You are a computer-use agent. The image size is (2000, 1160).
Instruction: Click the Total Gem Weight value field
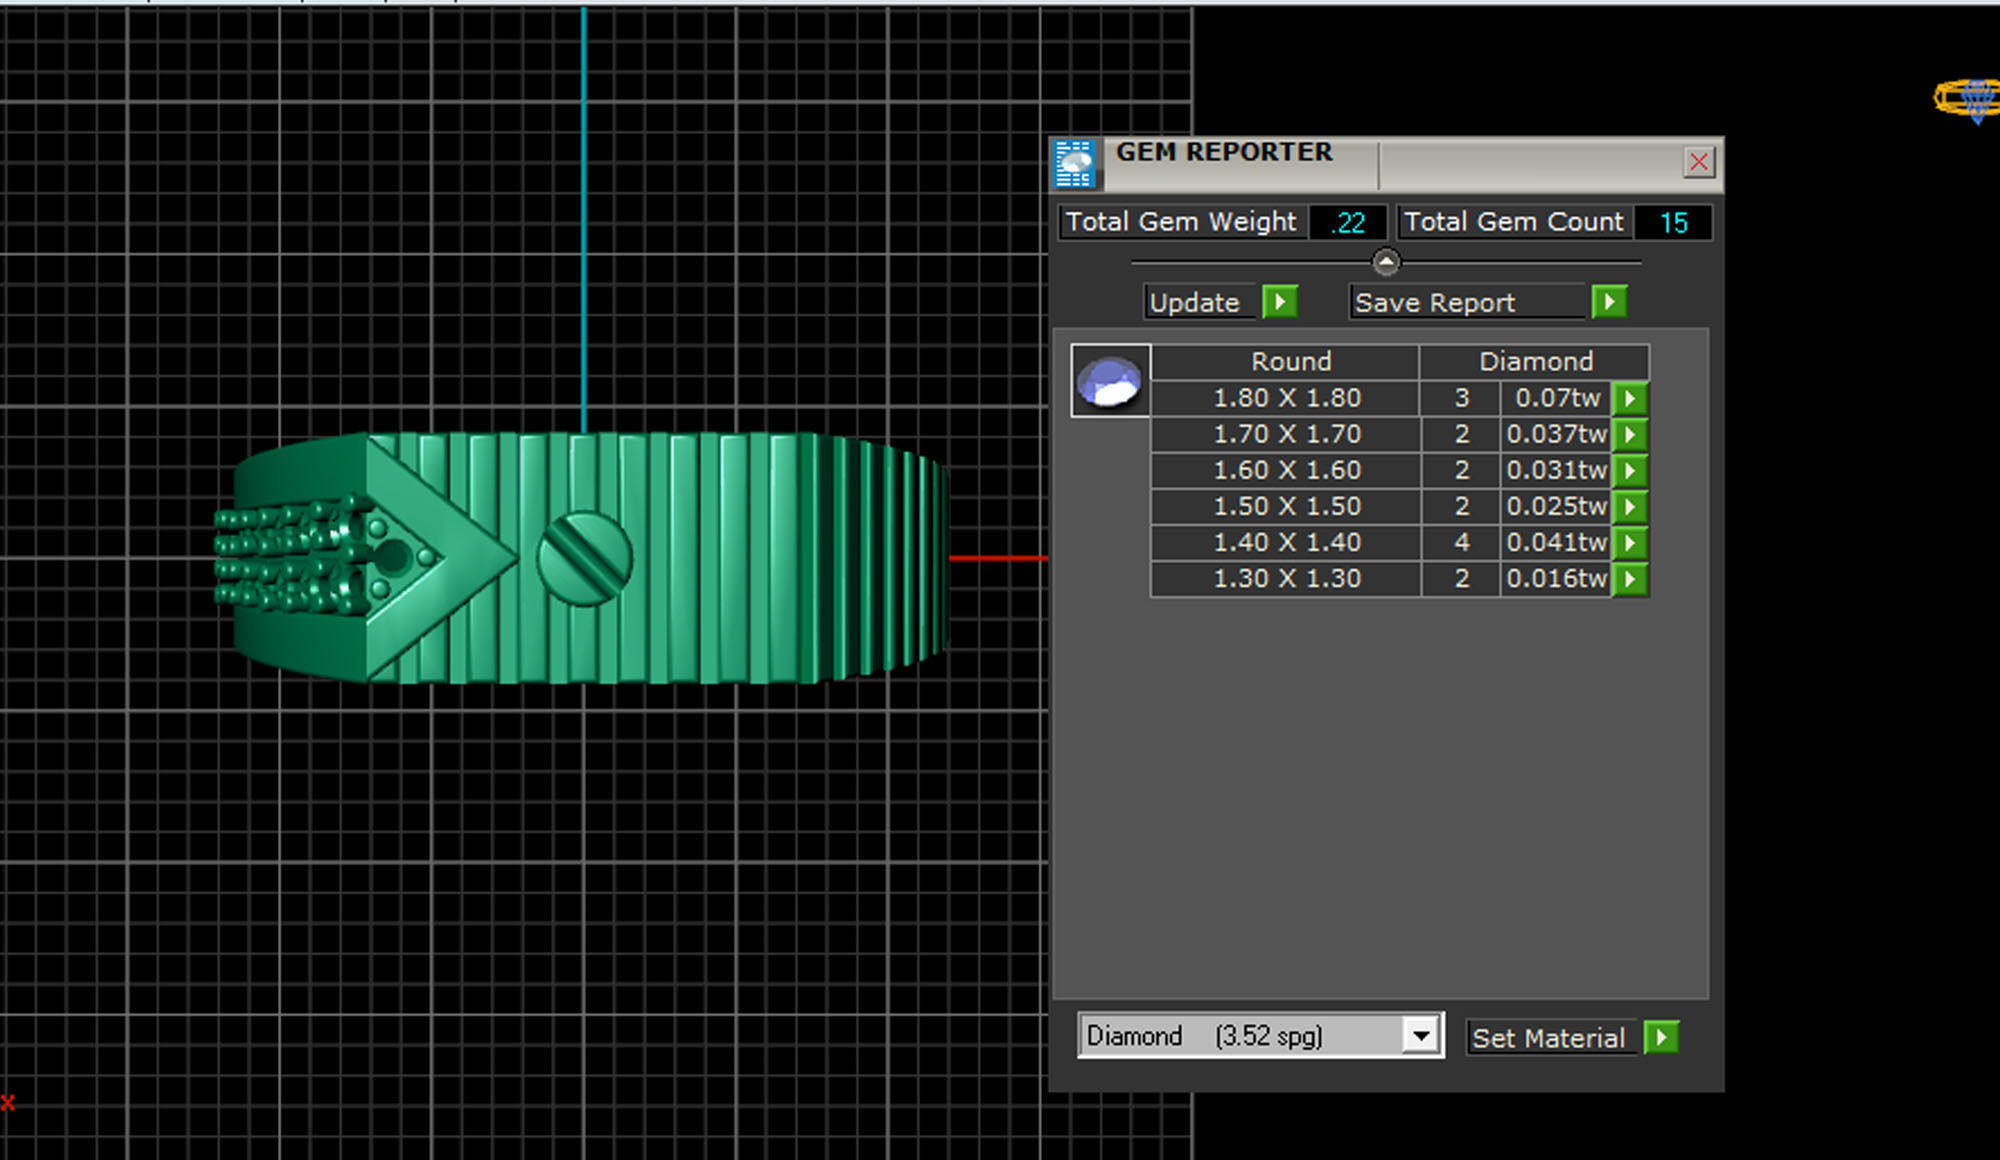(x=1348, y=222)
